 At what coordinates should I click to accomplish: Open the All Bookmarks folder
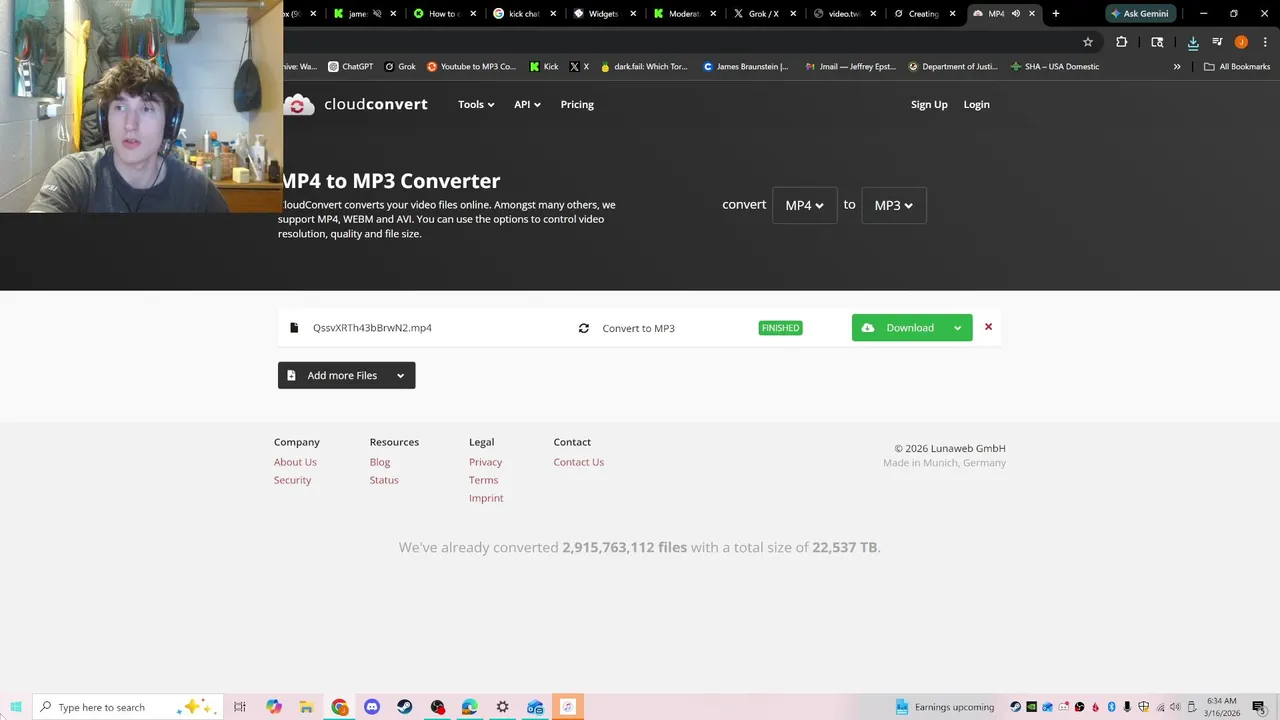[1237, 67]
